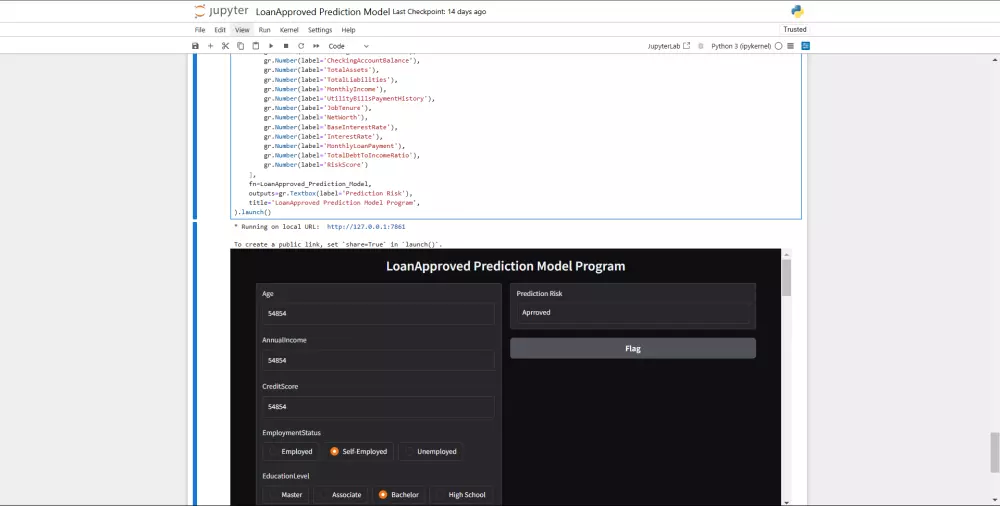Click the Jupyter logo
The width and height of the screenshot is (1000, 506).
(x=221, y=11)
